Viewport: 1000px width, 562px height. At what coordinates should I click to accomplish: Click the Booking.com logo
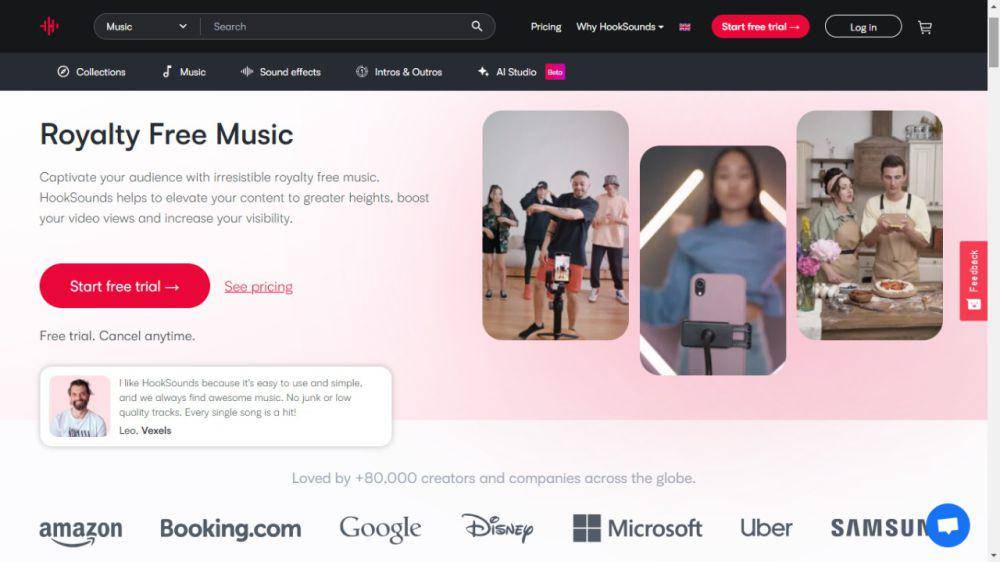[x=230, y=528]
